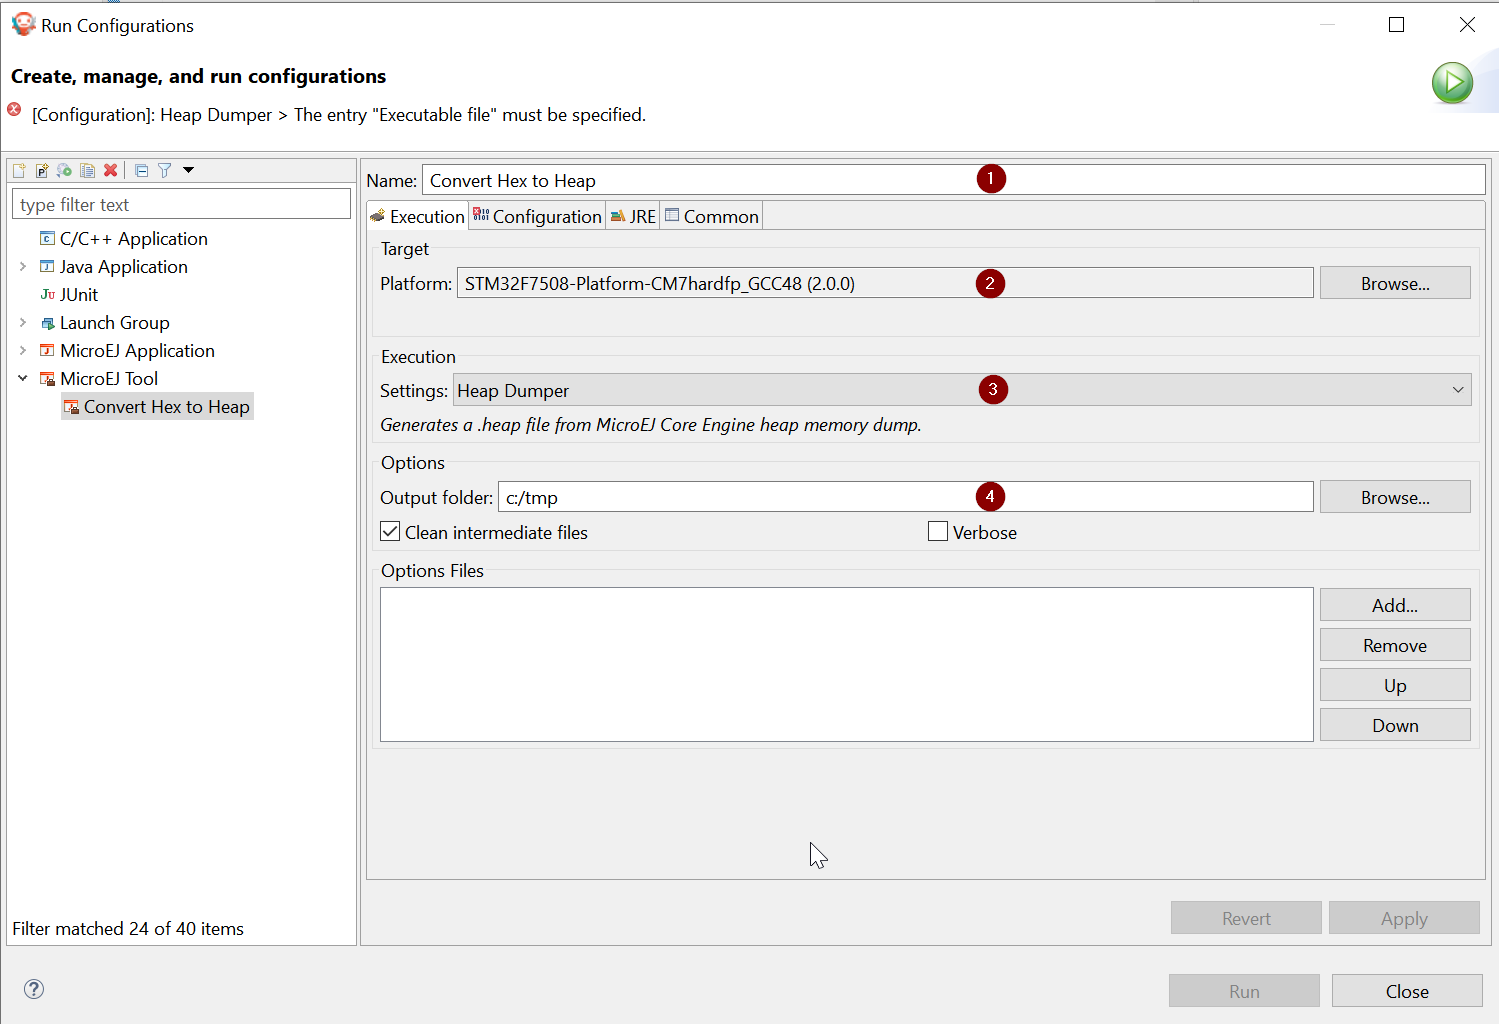Duplicate the selected launch configuration
This screenshot has height=1024, width=1499.
(87, 171)
